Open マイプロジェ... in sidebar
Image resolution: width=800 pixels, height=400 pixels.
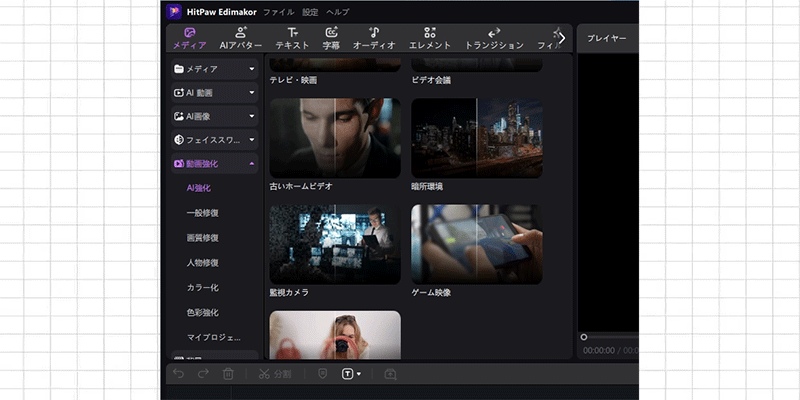click(x=214, y=337)
